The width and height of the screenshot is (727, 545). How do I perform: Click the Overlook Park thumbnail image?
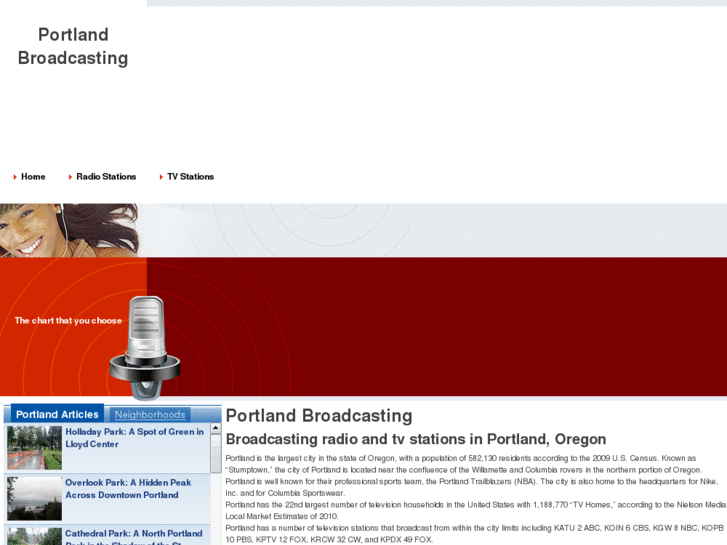[34, 499]
